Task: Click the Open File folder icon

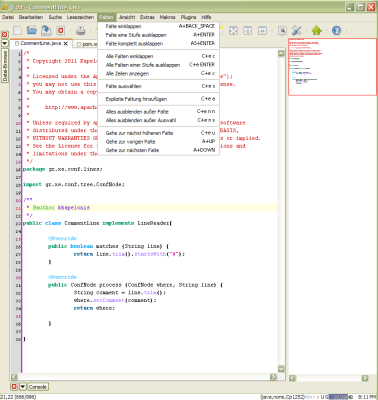Action: 32,31
